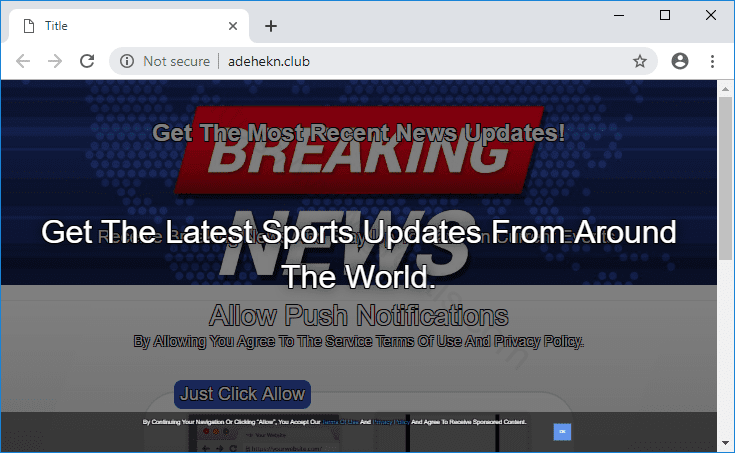This screenshot has height=453, width=735.
Task: Select the Title tab
Action: (120, 26)
